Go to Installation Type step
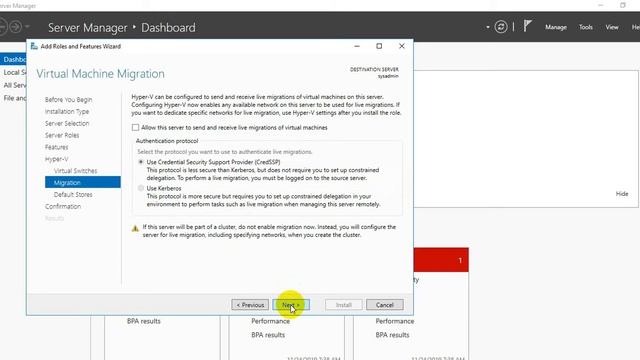This screenshot has width=640, height=360. 67,111
